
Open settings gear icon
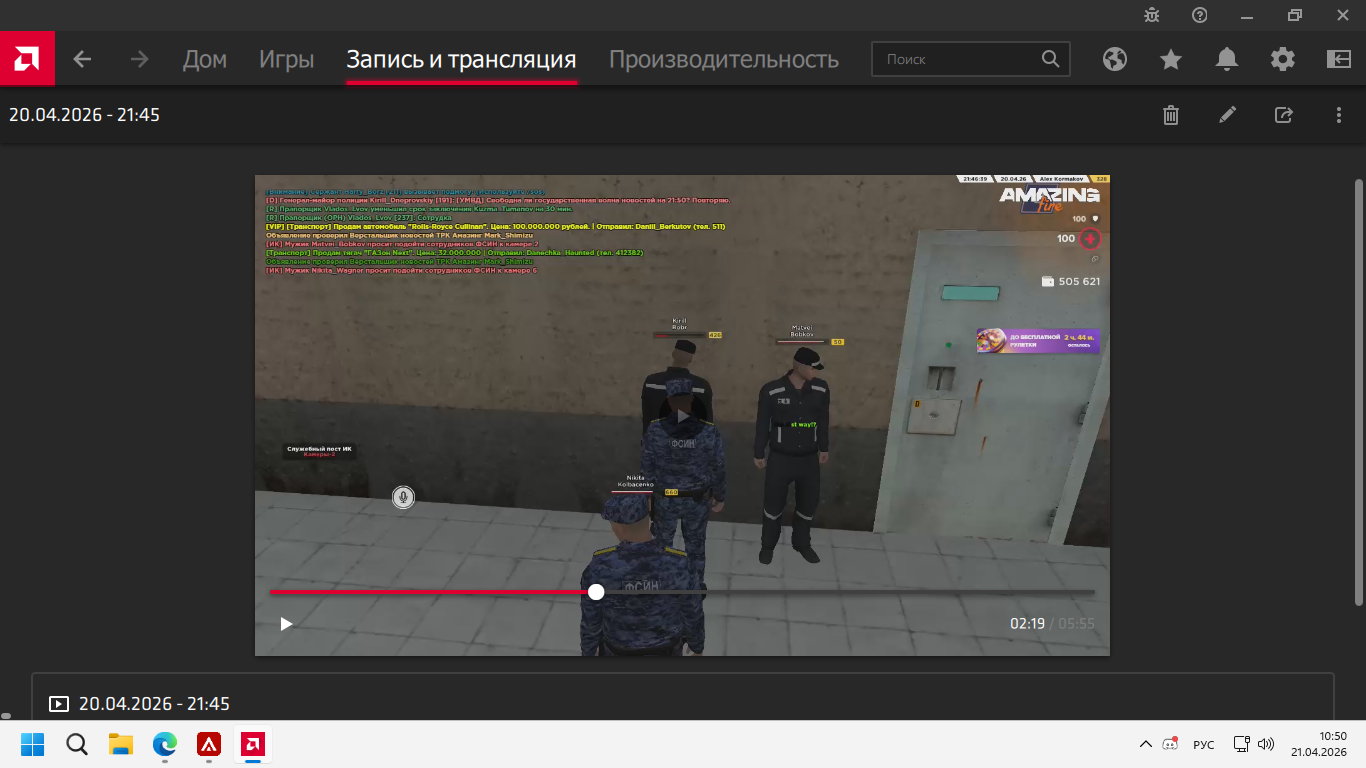pos(1283,59)
